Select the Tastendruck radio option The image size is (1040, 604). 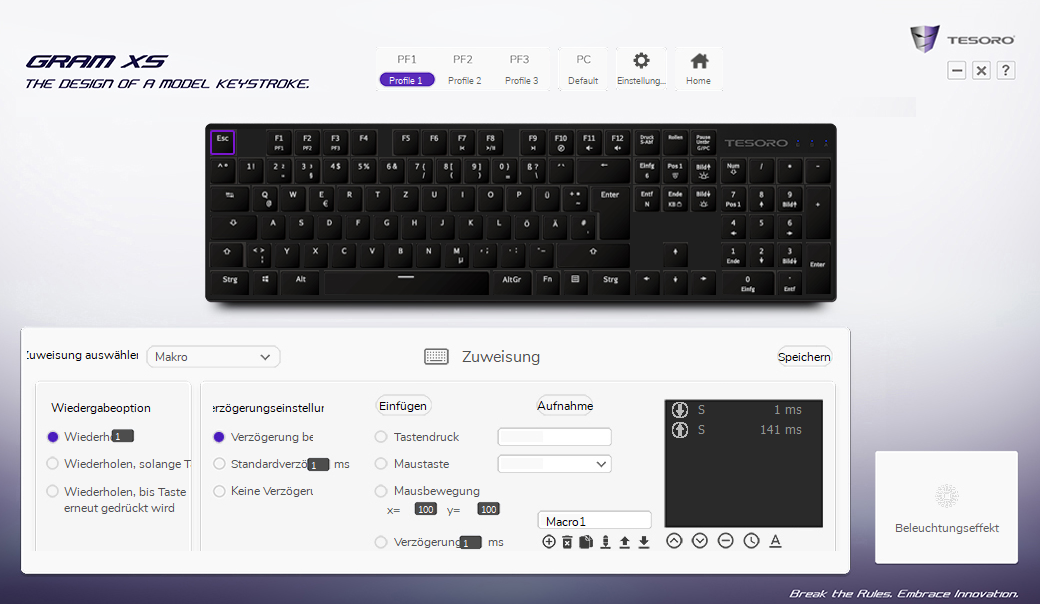381,437
